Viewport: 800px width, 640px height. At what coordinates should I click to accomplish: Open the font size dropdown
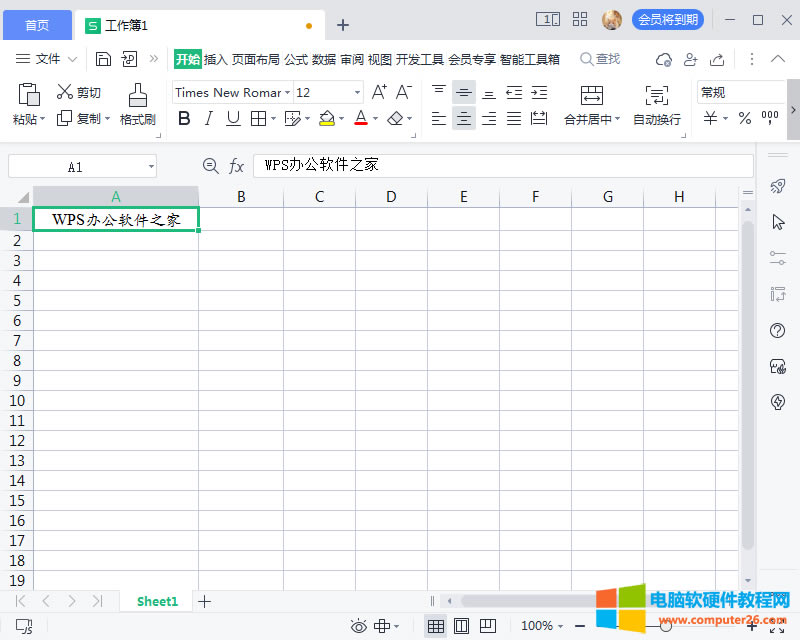[356, 92]
